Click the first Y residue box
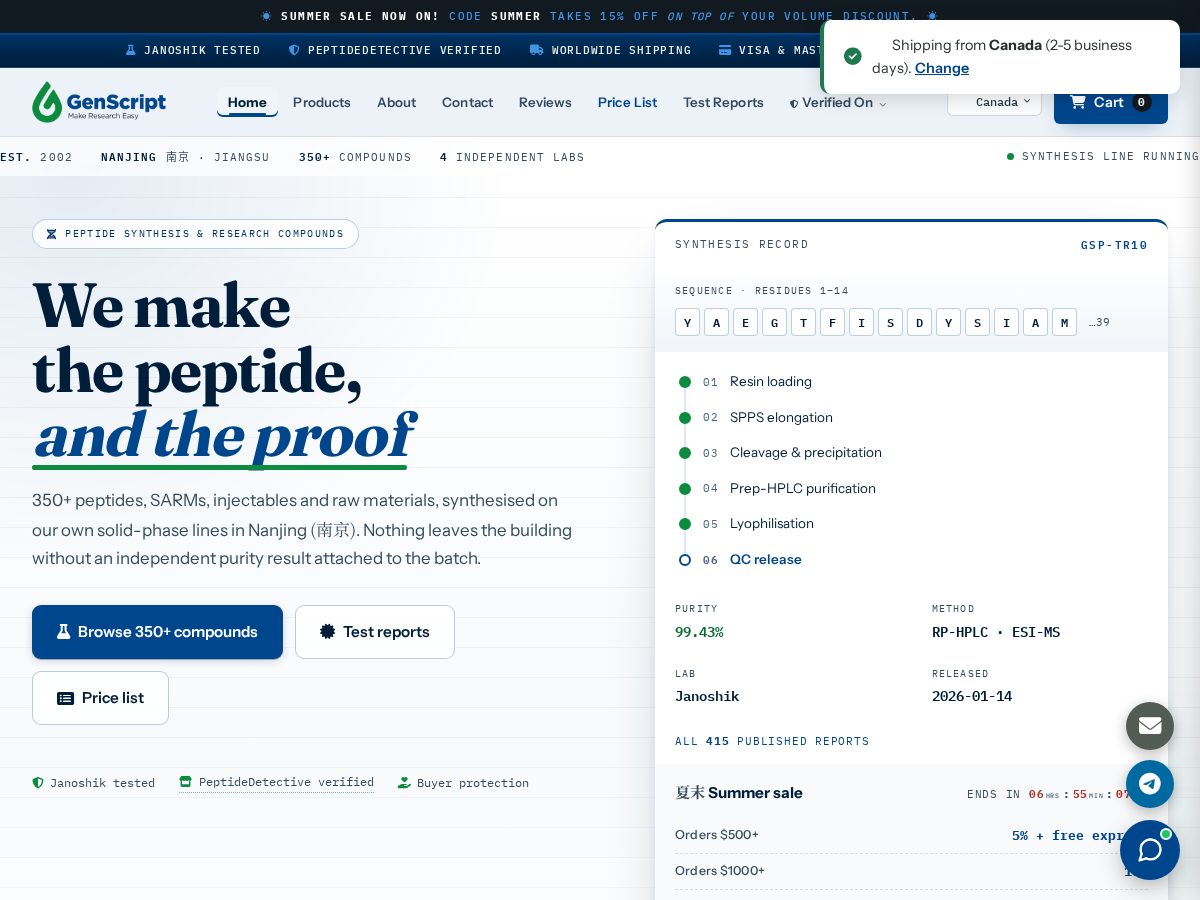 687,322
